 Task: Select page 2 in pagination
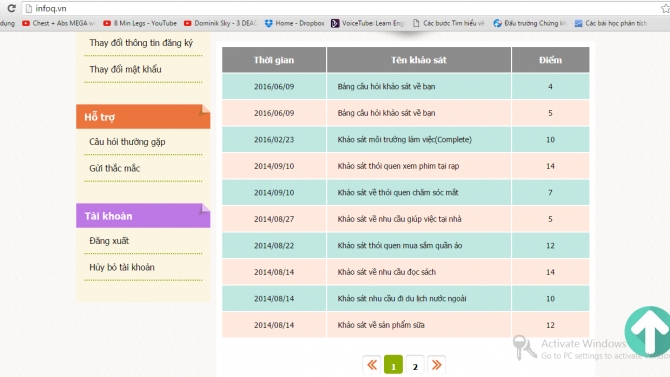click(415, 365)
